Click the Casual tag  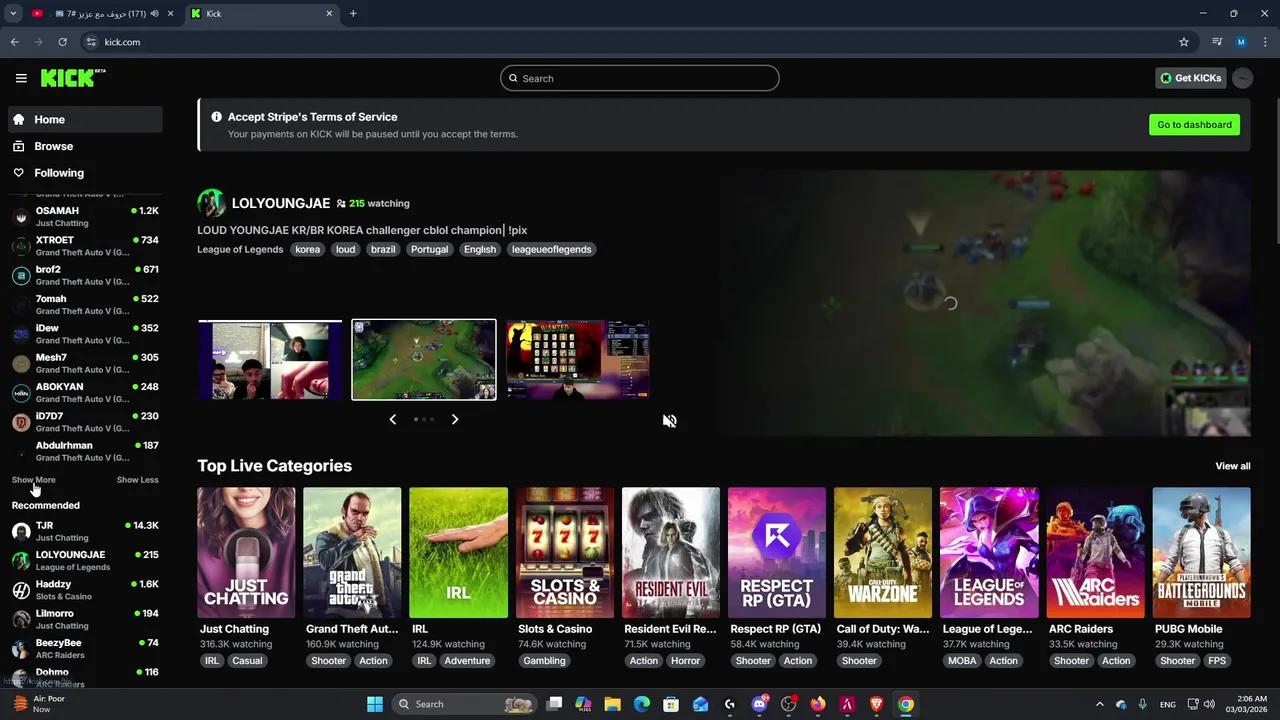point(247,661)
